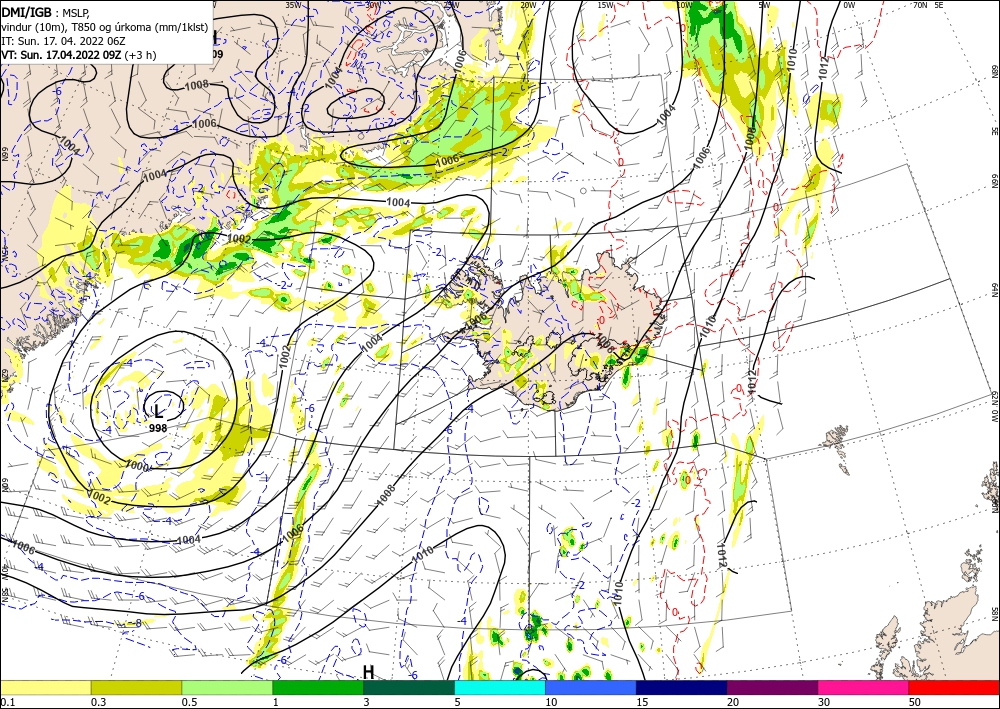Choose the purple 20 mm legend swatch
The image size is (1000, 709).
772,687
